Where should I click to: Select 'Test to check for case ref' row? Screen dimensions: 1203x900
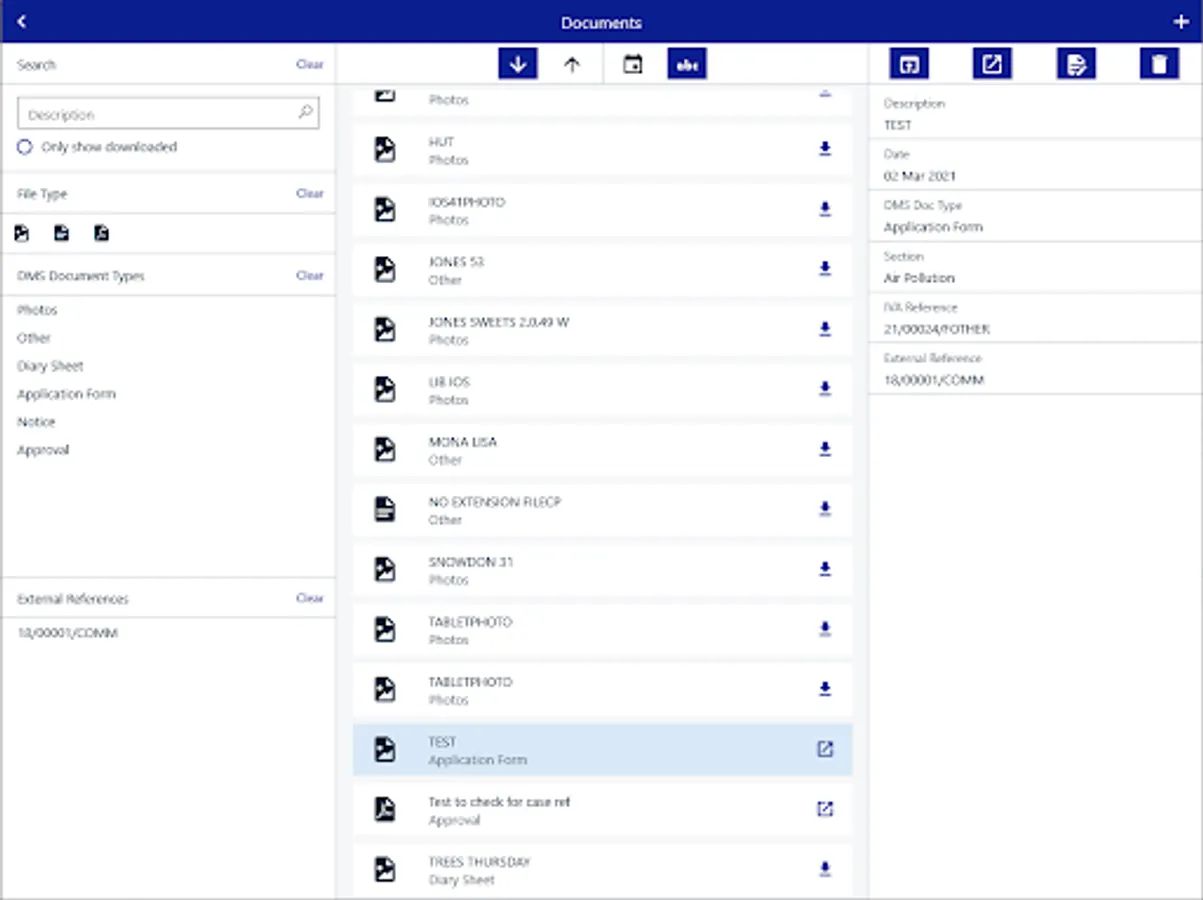[x=603, y=810]
